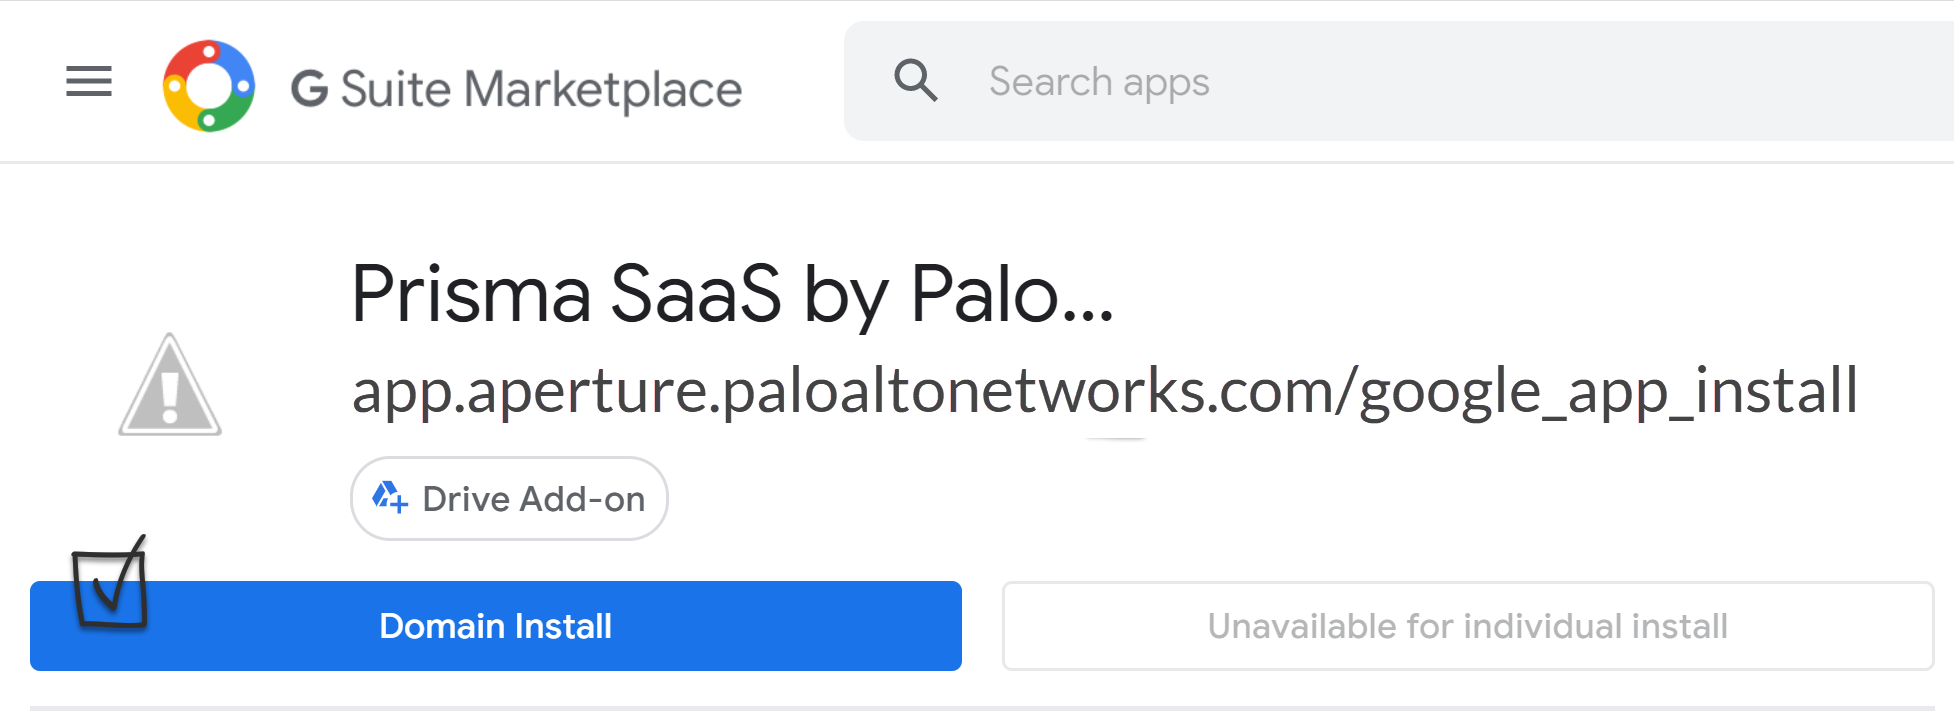Click the Domain Install label text

coord(495,626)
